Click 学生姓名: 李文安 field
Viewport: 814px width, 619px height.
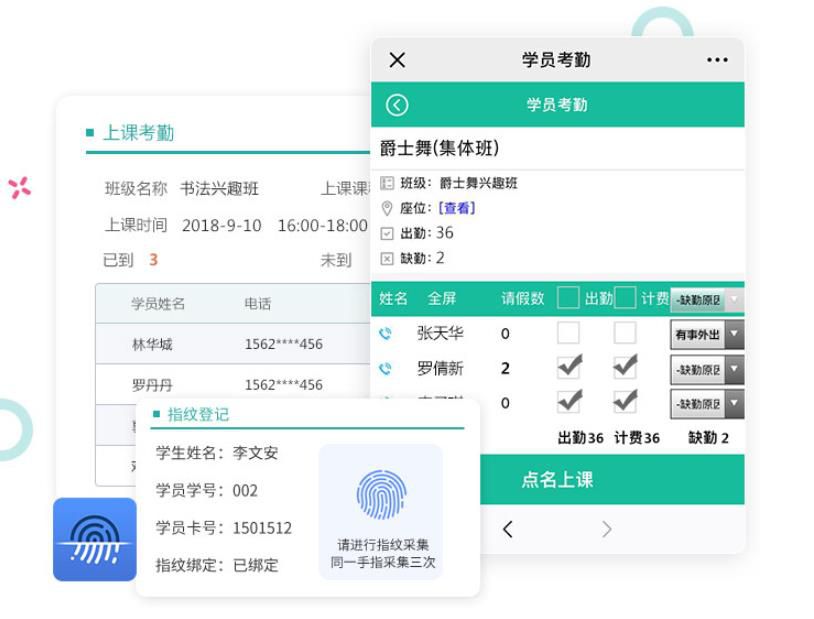(x=217, y=453)
